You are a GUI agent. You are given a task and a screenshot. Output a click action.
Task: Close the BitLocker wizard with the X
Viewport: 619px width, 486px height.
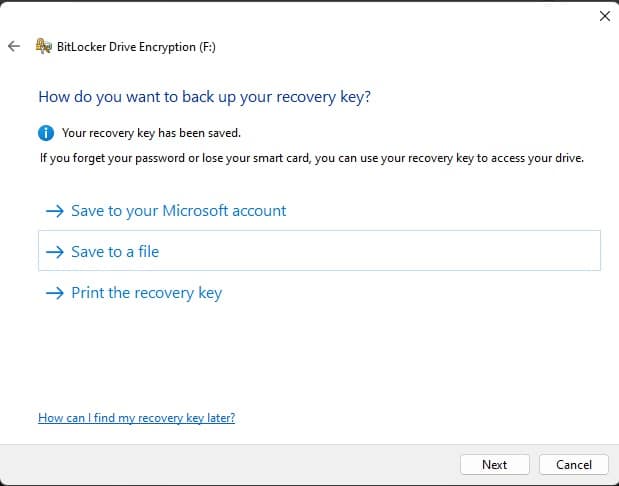coord(605,16)
